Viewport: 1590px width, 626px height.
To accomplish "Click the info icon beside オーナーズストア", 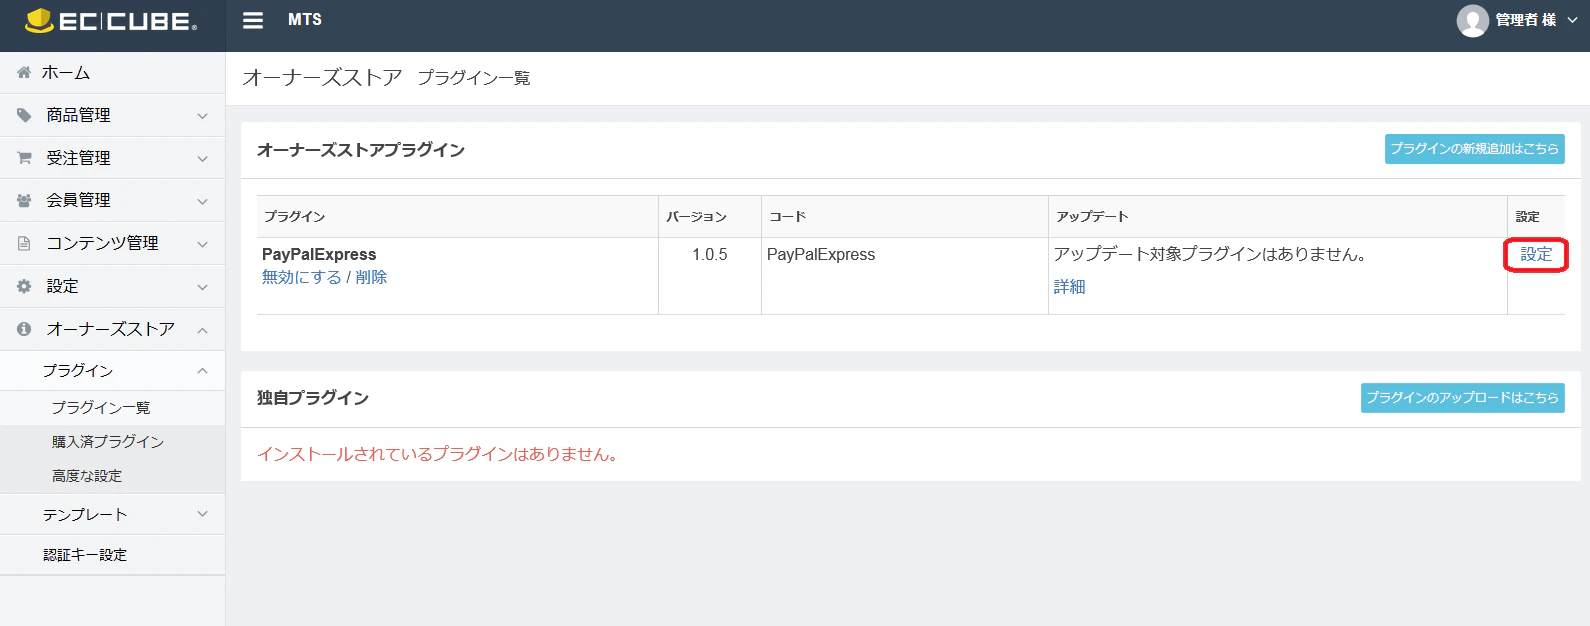I will (24, 329).
